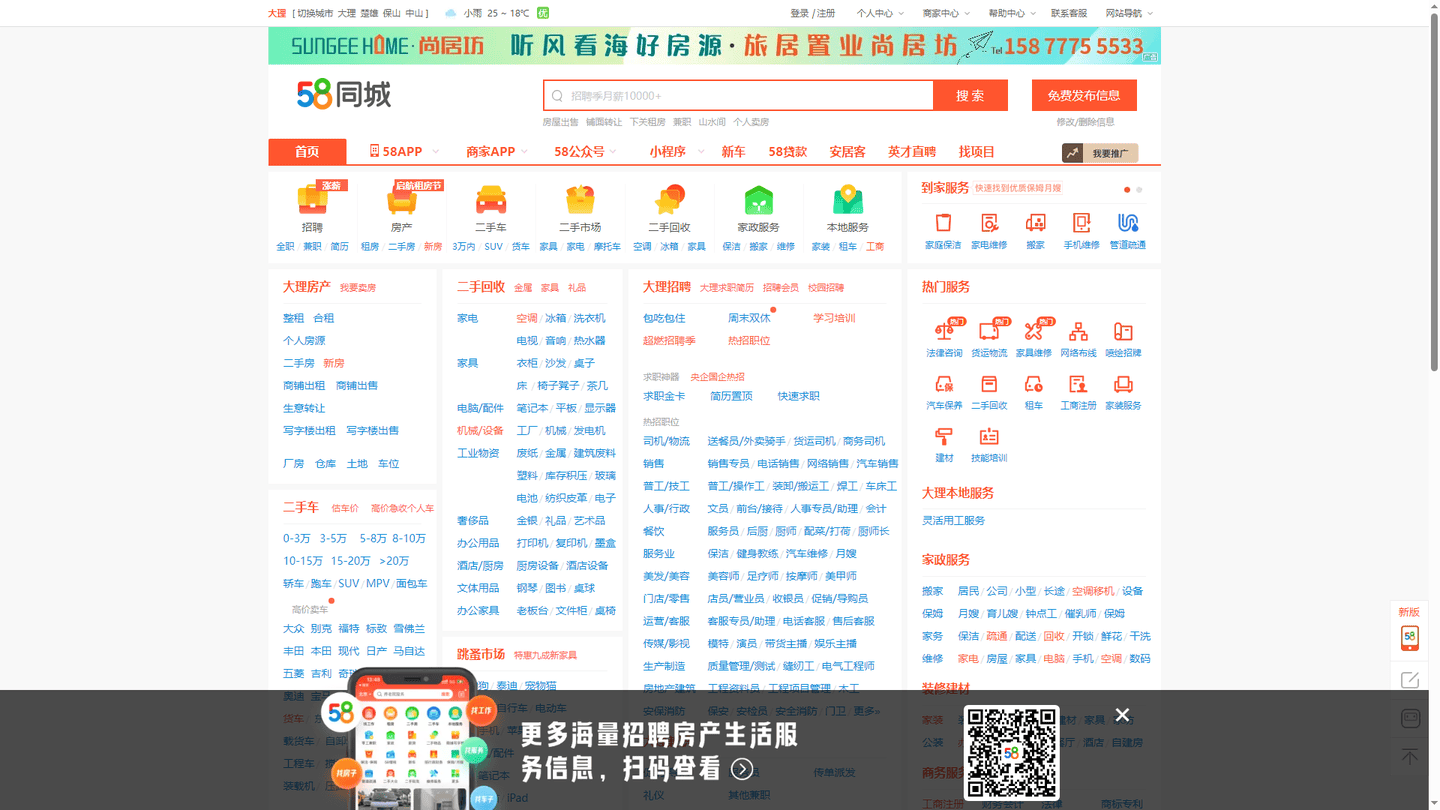Open the 建材 paint roller icon
The image size is (1440, 810).
944,436
